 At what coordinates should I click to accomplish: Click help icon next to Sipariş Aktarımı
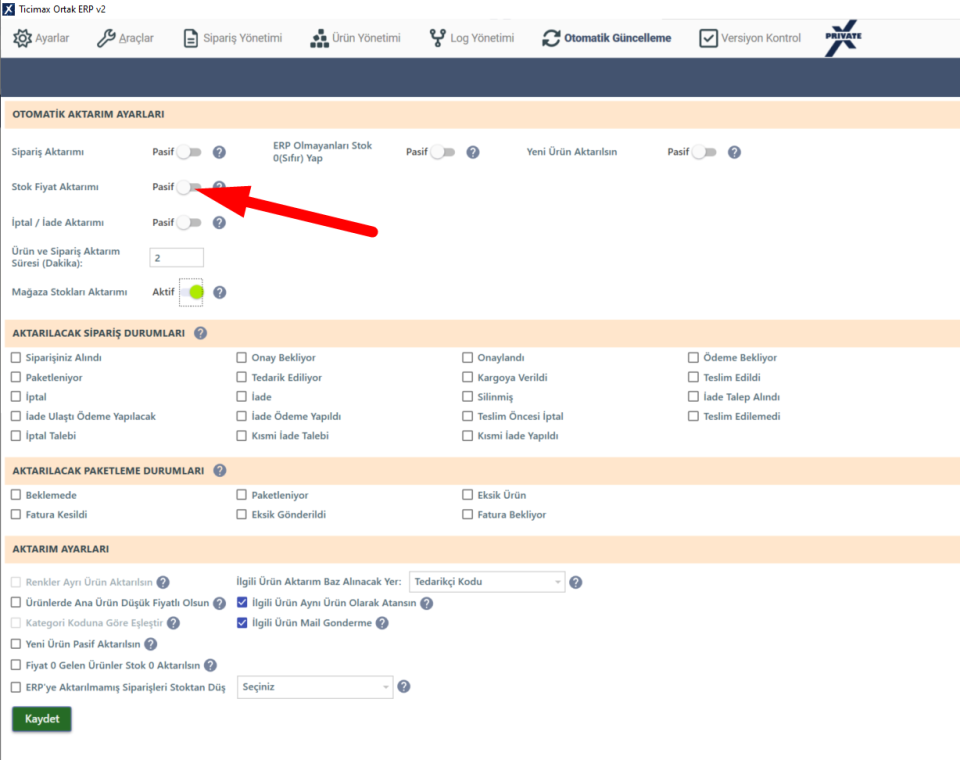219,152
